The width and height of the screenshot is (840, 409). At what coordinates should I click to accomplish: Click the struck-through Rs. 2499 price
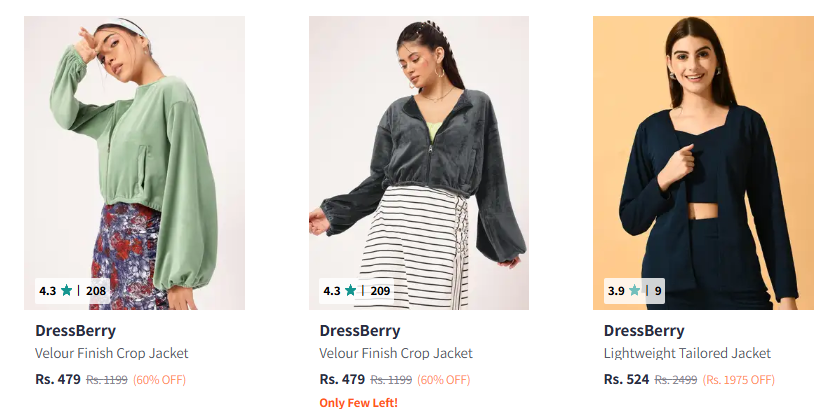(675, 380)
